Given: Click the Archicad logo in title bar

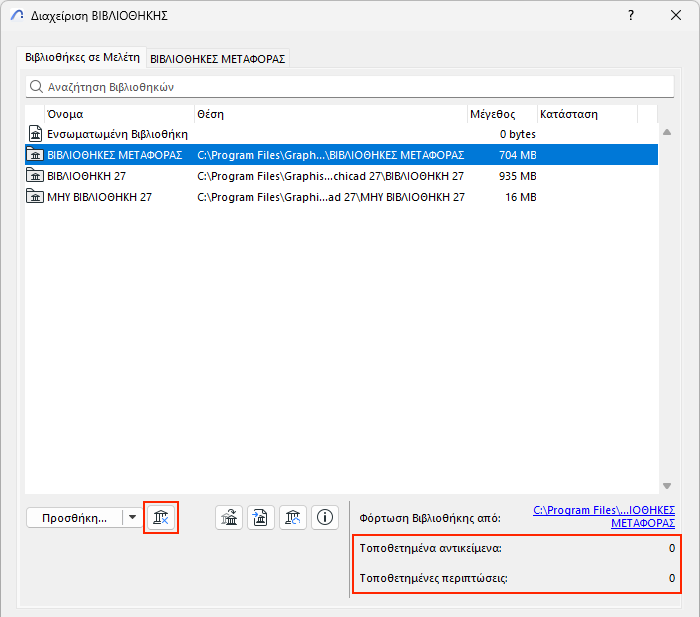Looking at the screenshot, I should (x=17, y=16).
